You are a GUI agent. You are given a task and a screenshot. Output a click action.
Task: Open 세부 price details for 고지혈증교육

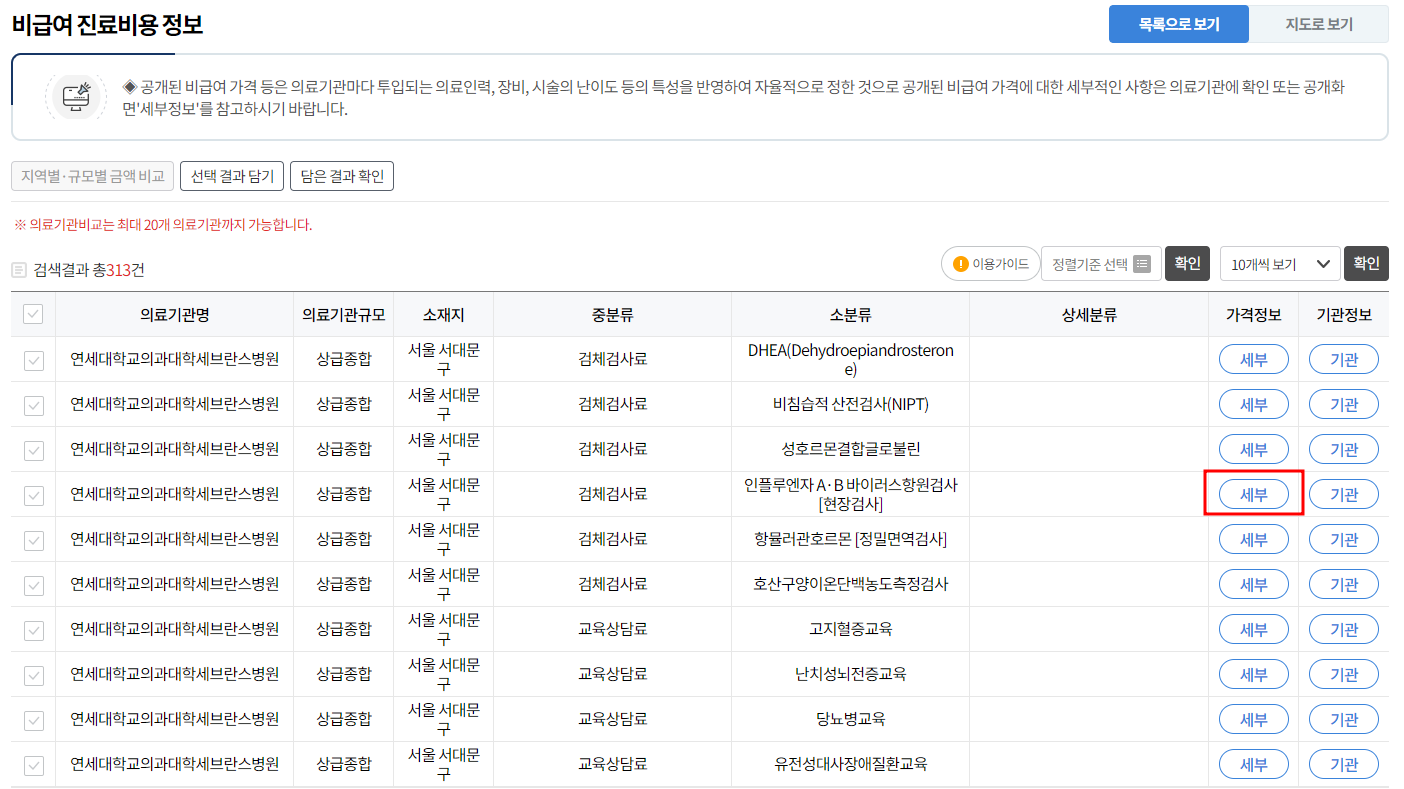tap(1254, 630)
